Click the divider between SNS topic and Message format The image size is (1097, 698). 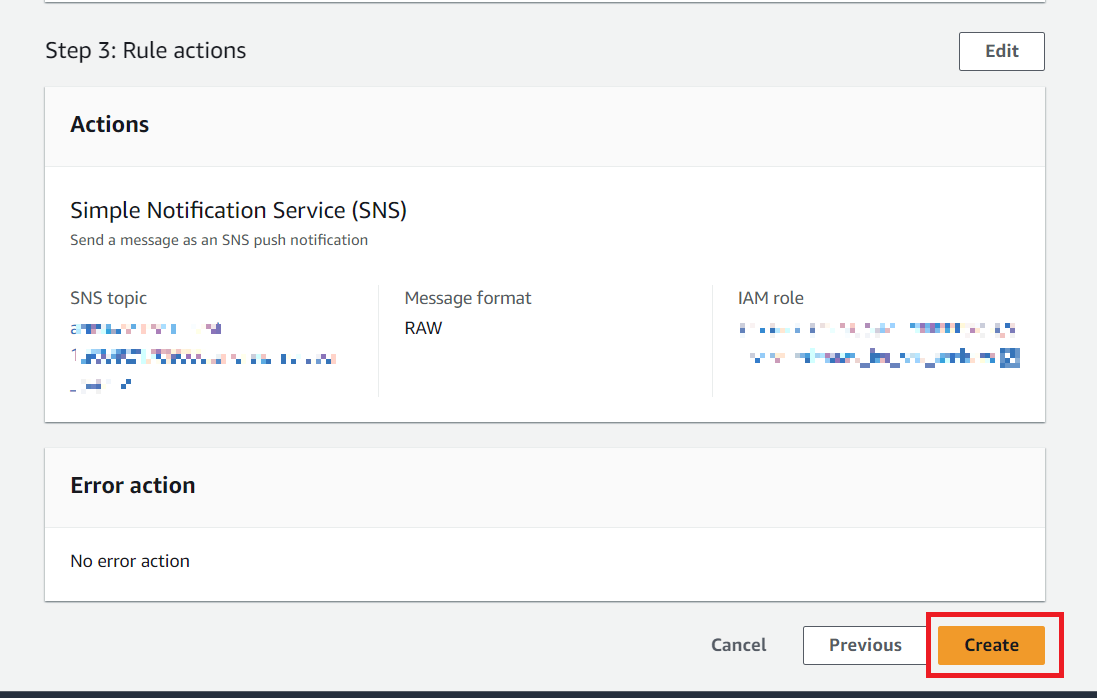(x=378, y=340)
